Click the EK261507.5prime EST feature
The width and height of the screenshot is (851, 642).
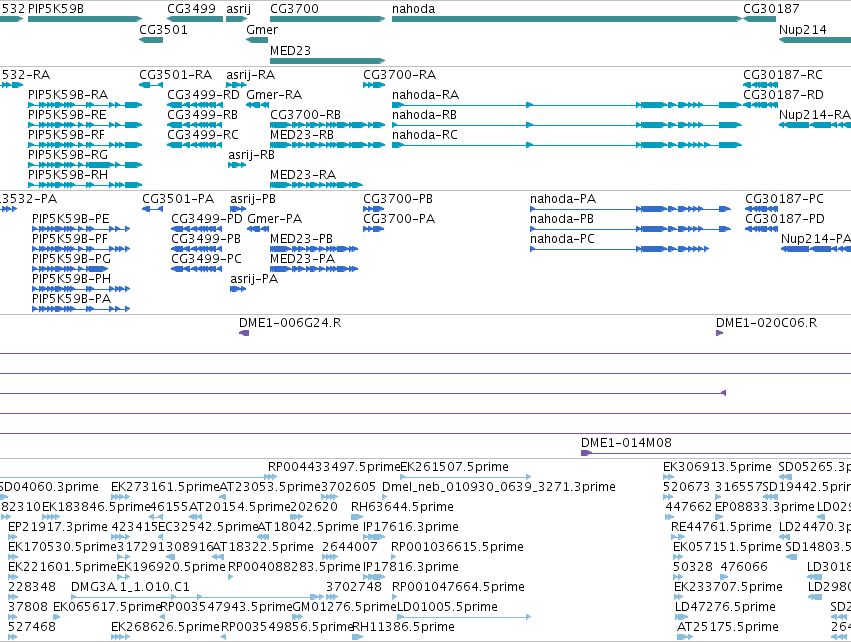pos(466,476)
